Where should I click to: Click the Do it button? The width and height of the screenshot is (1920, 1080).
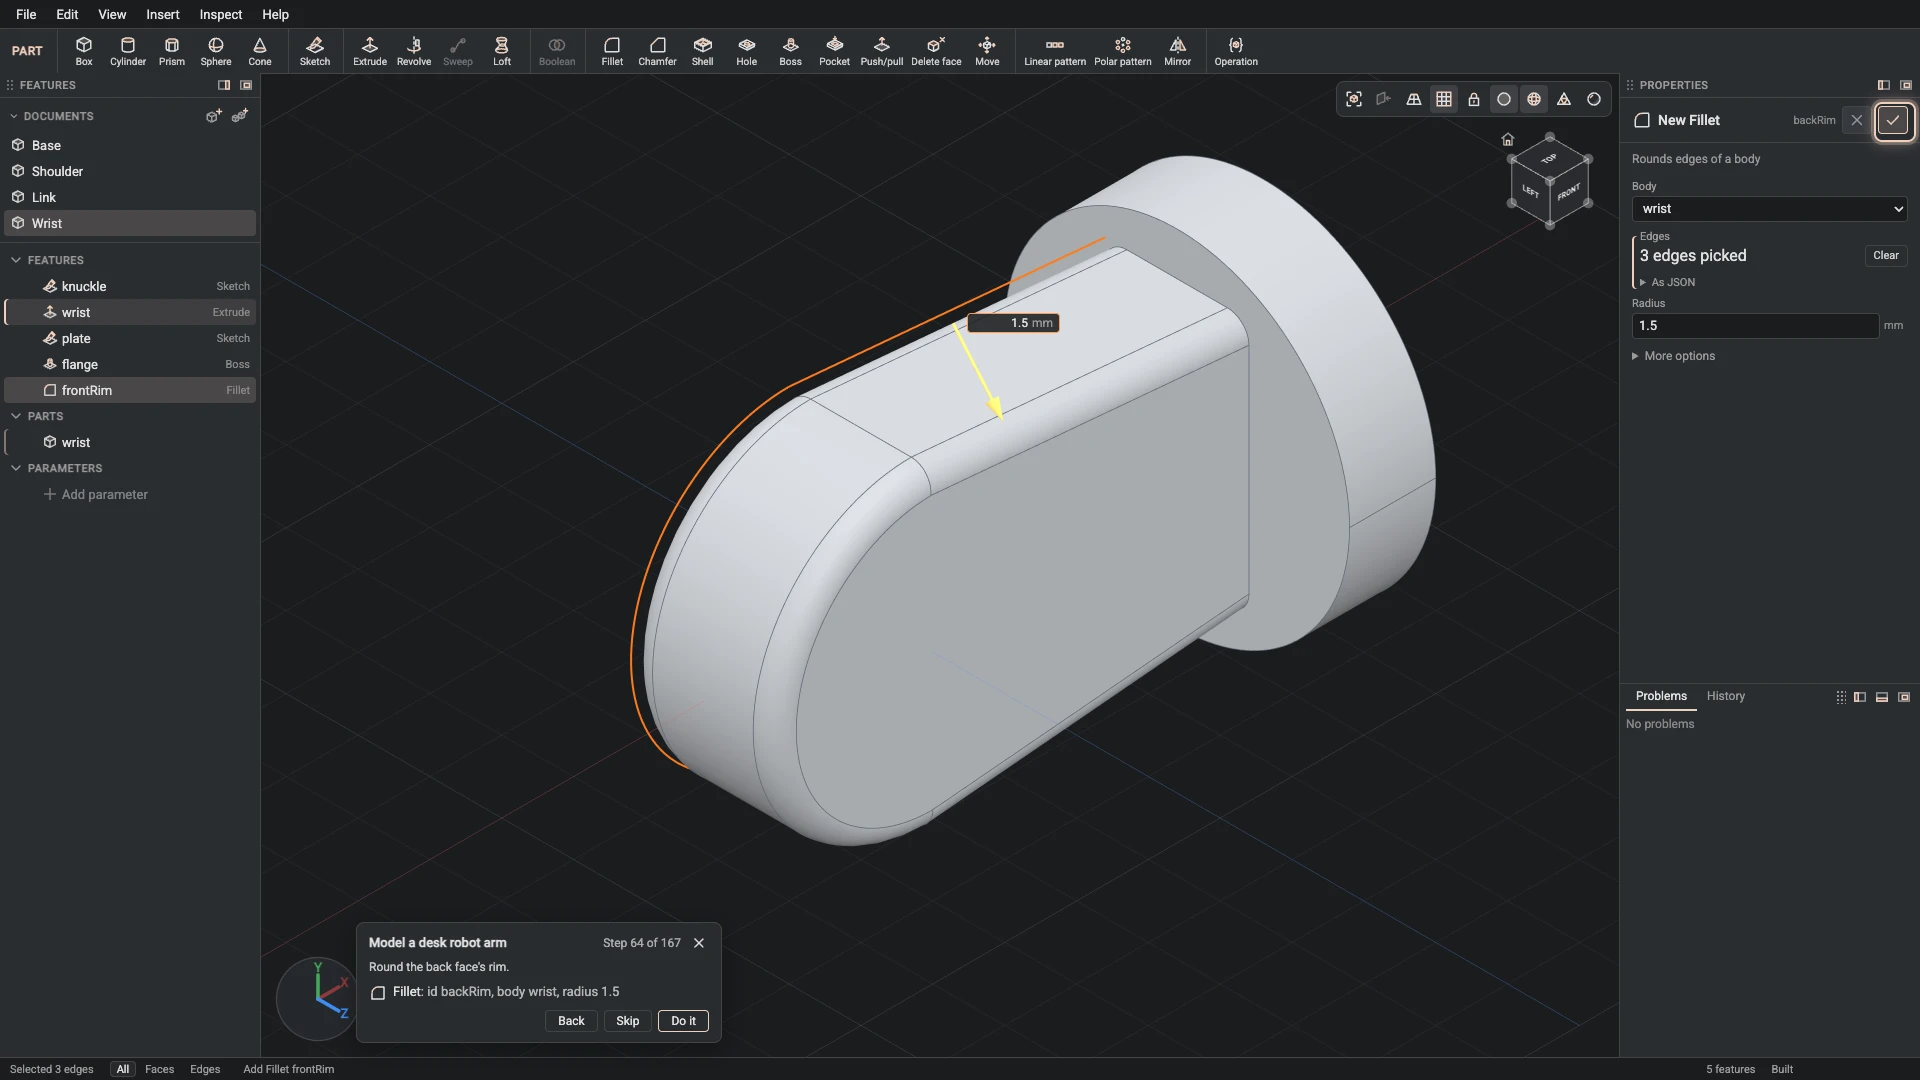[x=683, y=1021]
